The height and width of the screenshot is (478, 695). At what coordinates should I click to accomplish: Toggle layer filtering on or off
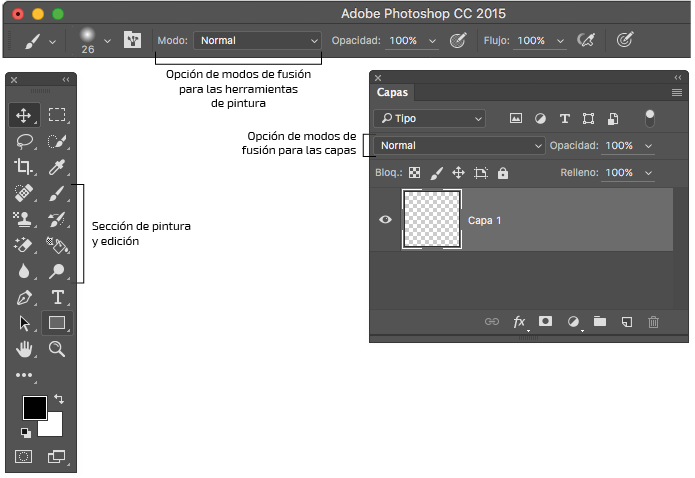(x=649, y=118)
